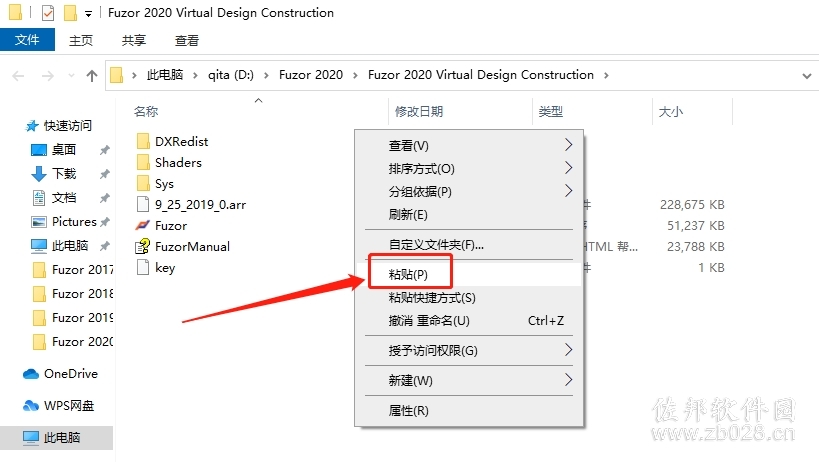Click the Desktop icon in sidebar
819x462 pixels.
click(39, 150)
